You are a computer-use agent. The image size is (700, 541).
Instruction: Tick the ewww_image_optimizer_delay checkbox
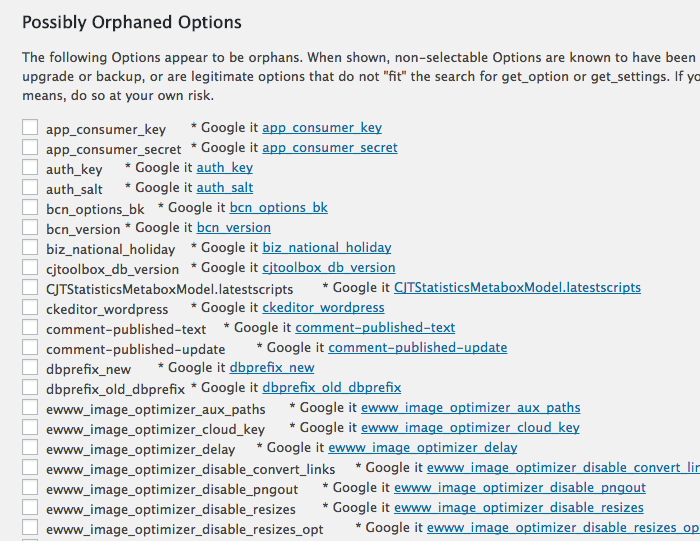click(x=30, y=447)
